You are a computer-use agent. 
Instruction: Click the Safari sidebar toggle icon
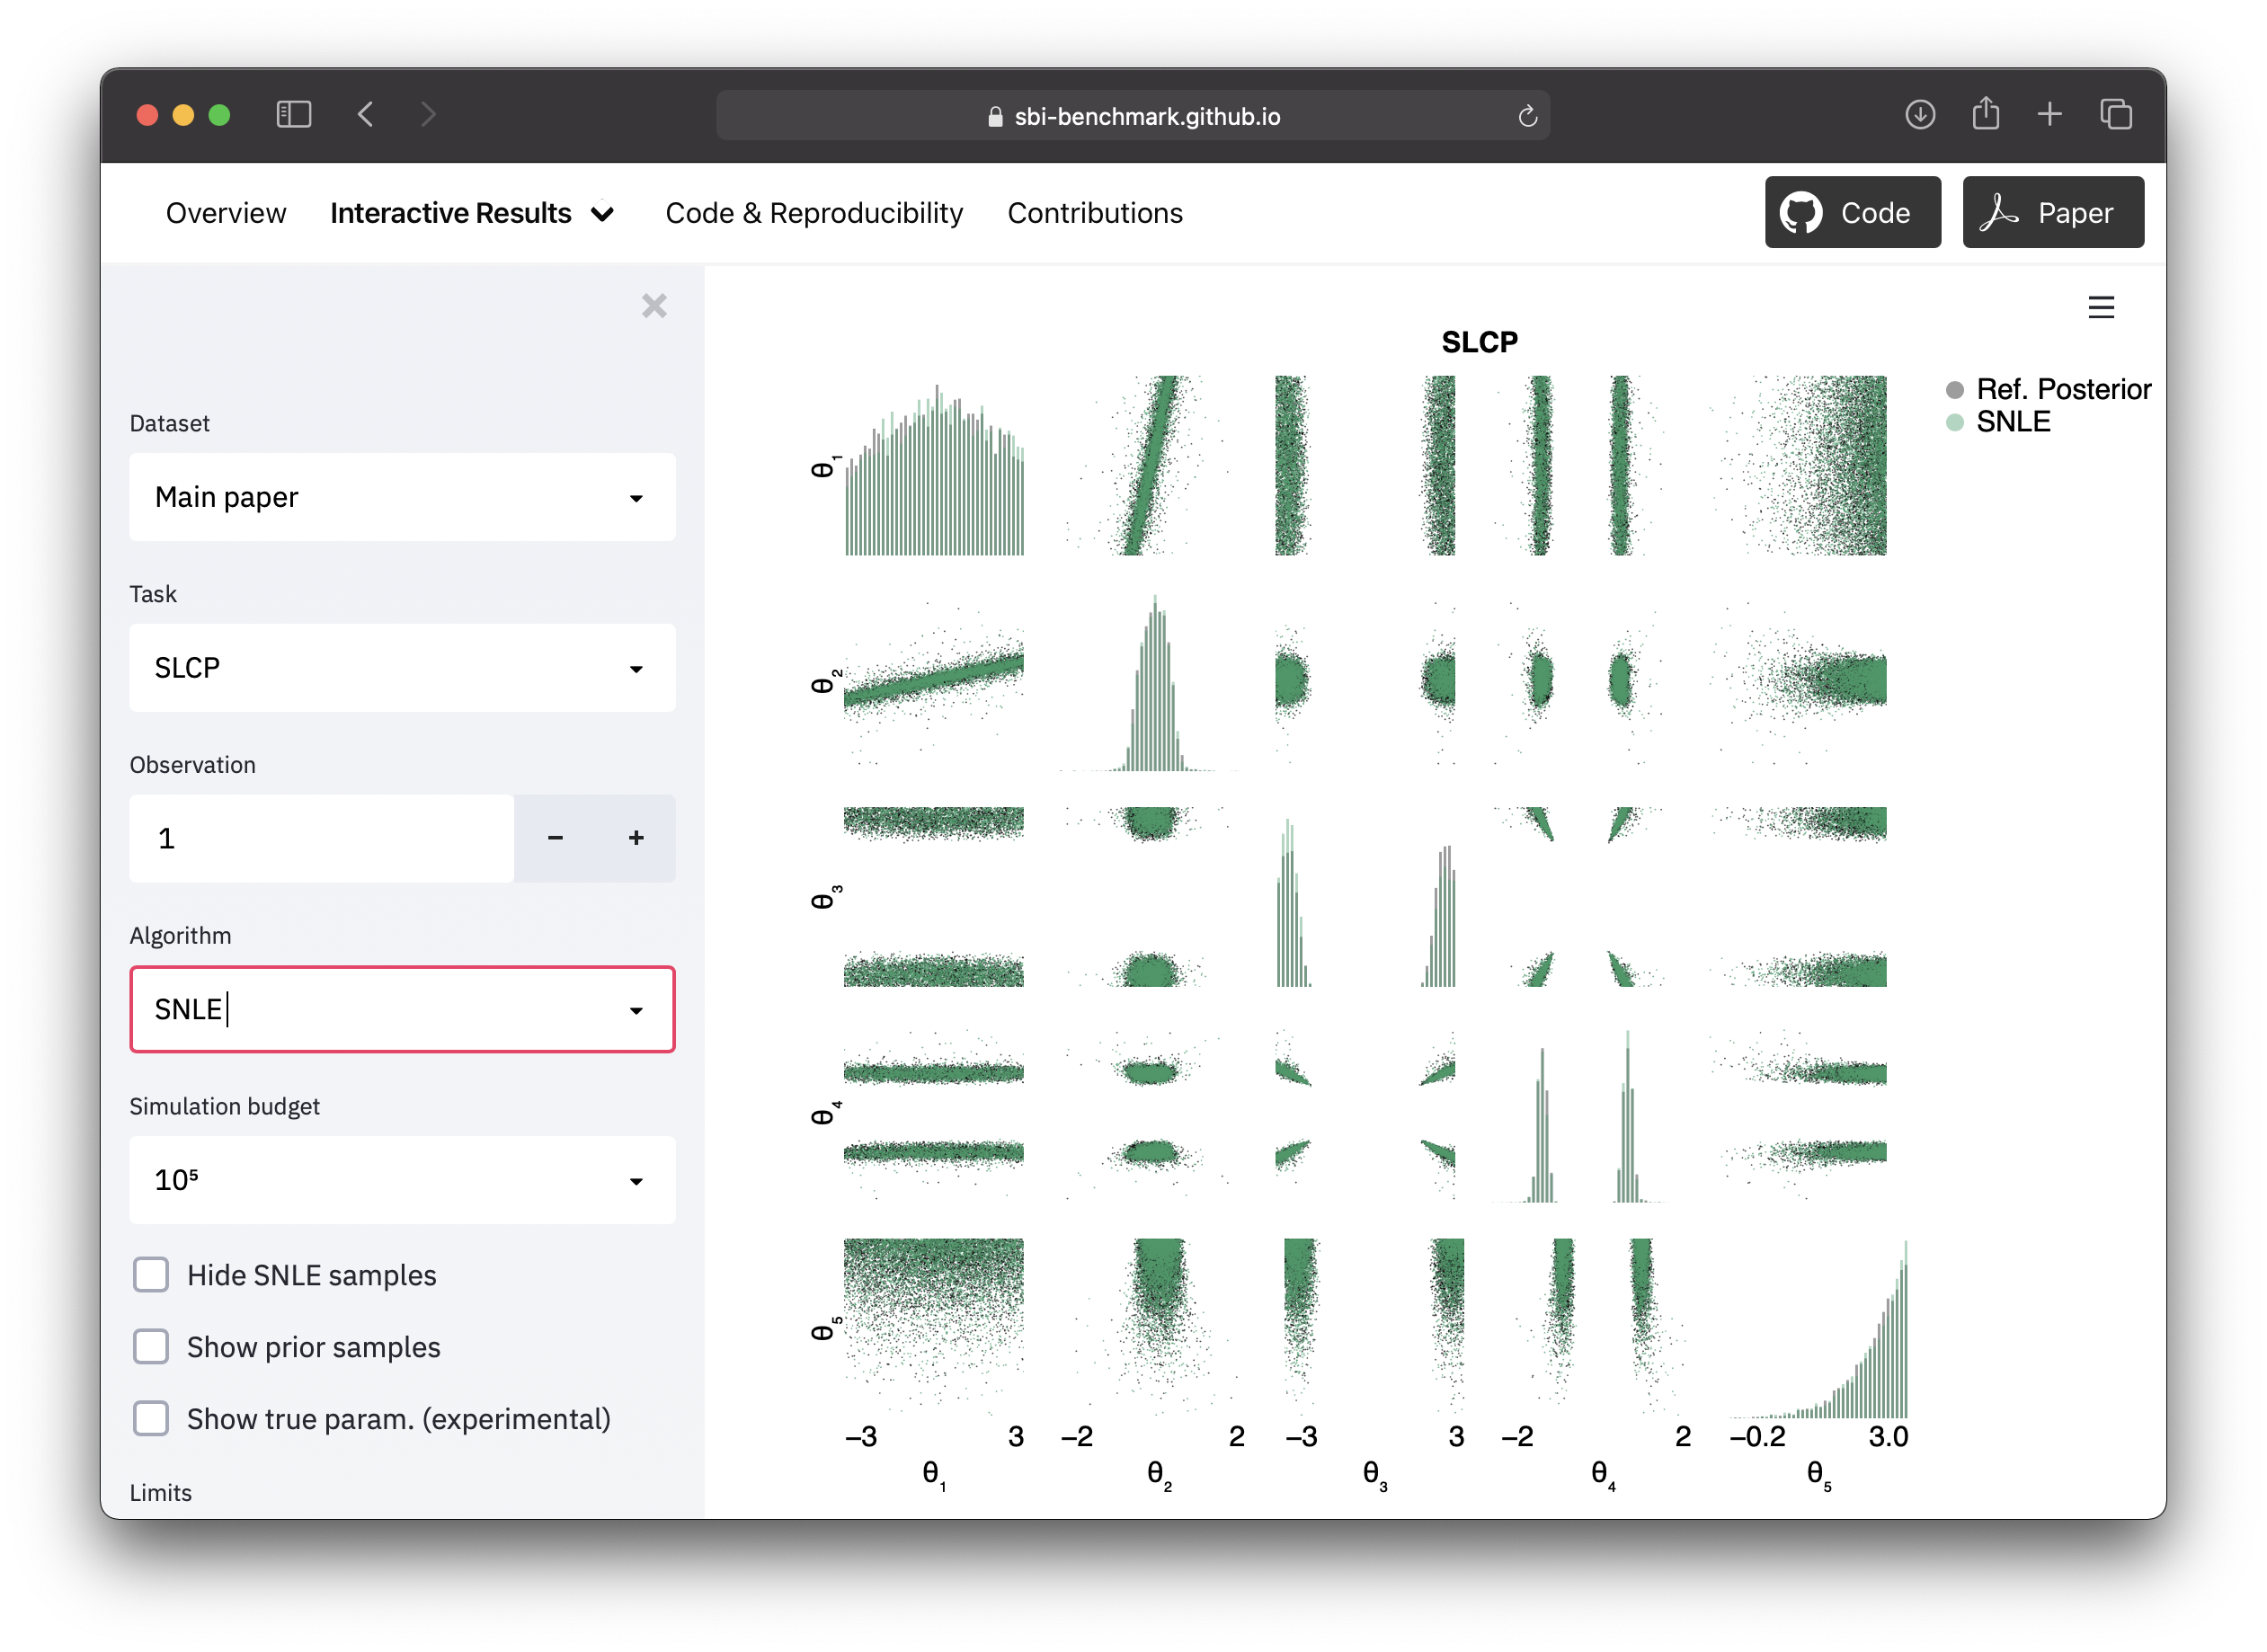tap(293, 114)
